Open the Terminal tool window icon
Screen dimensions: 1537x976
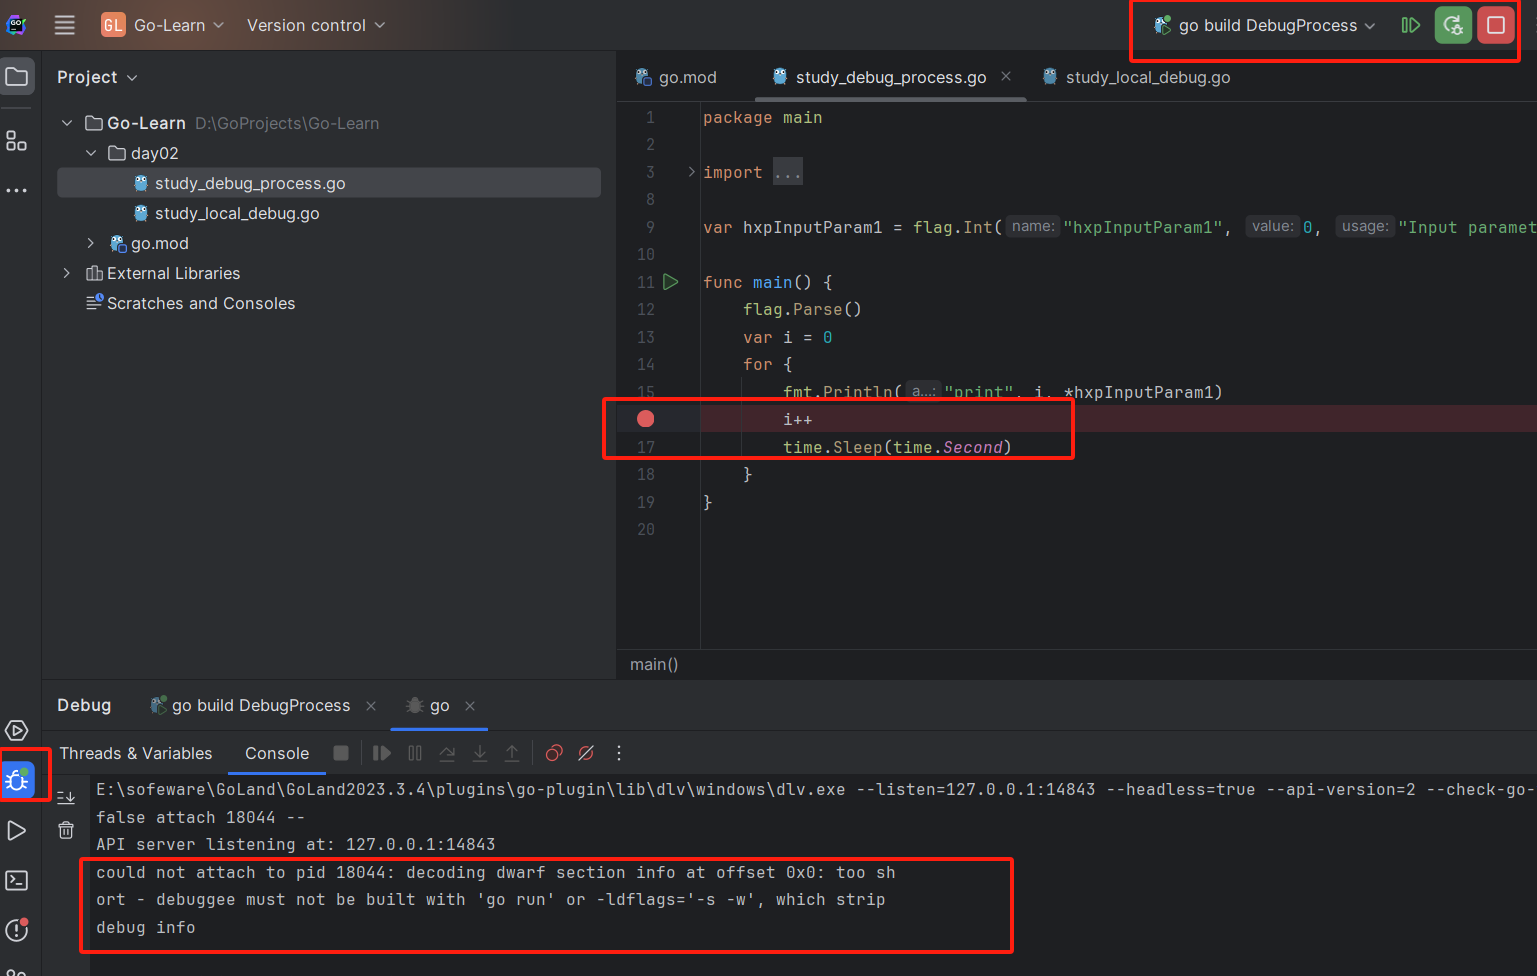tap(16, 880)
